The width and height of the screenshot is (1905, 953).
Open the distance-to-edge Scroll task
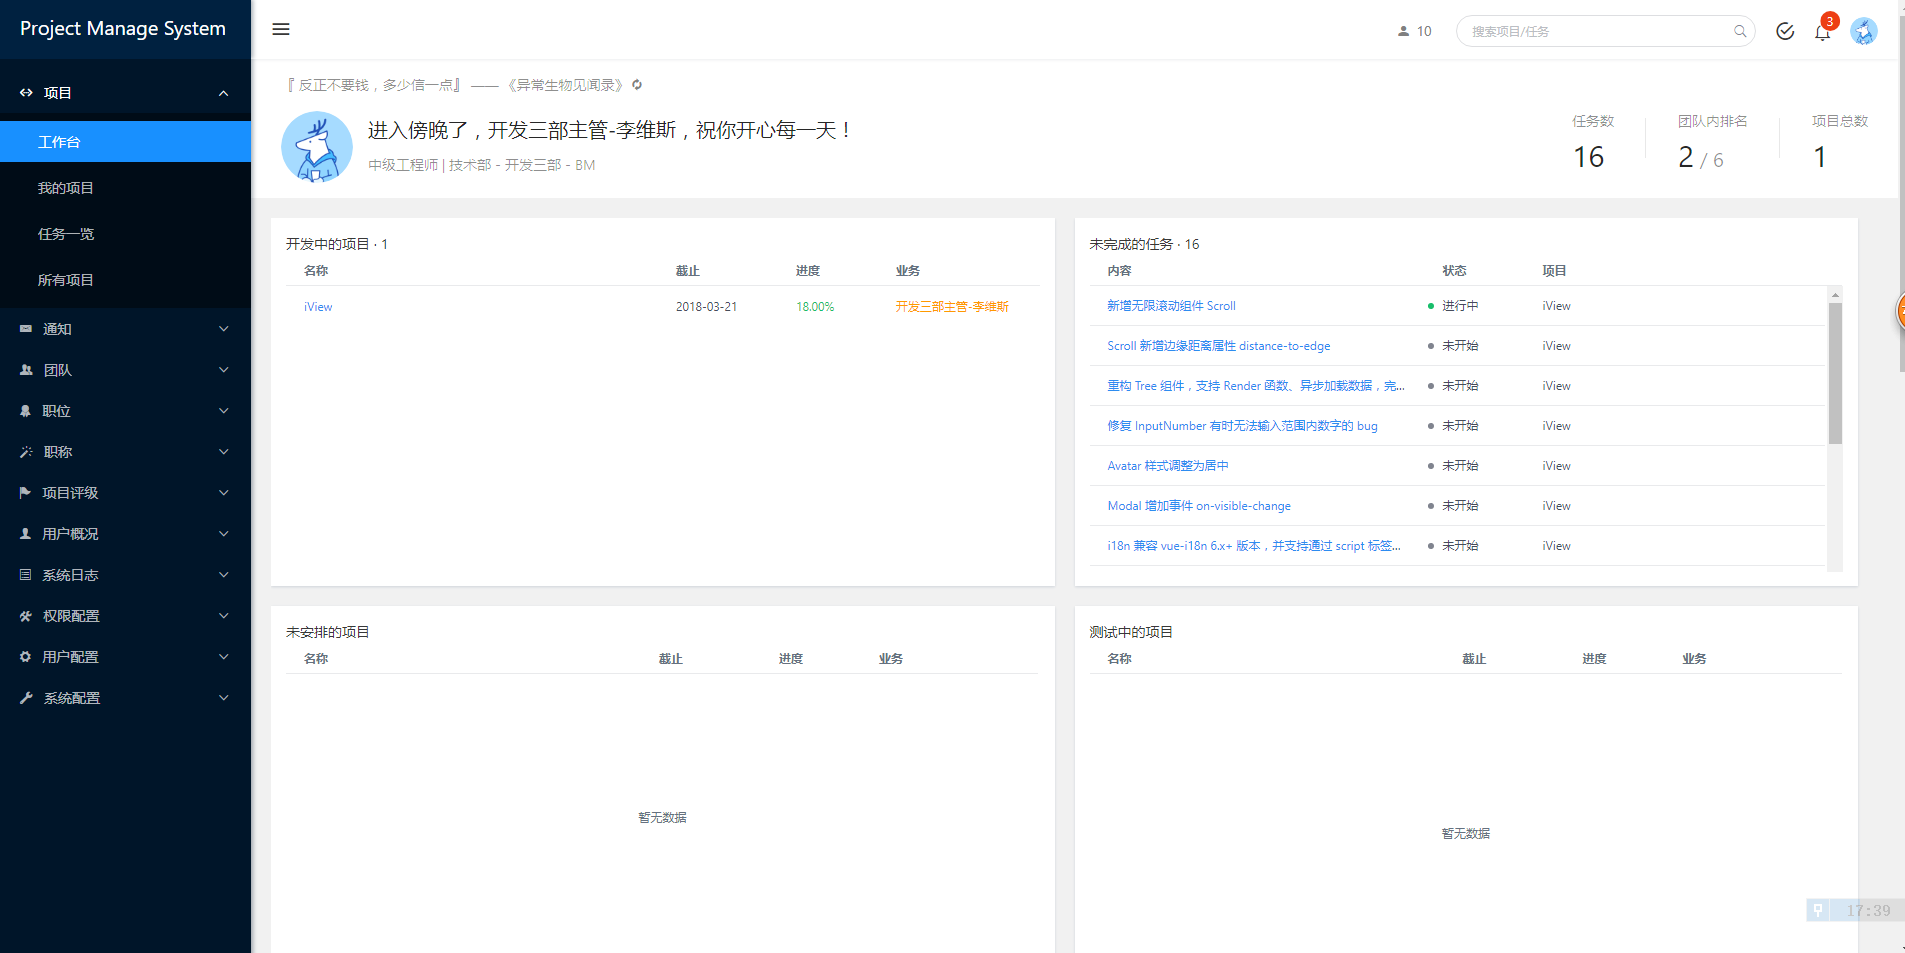[1219, 346]
